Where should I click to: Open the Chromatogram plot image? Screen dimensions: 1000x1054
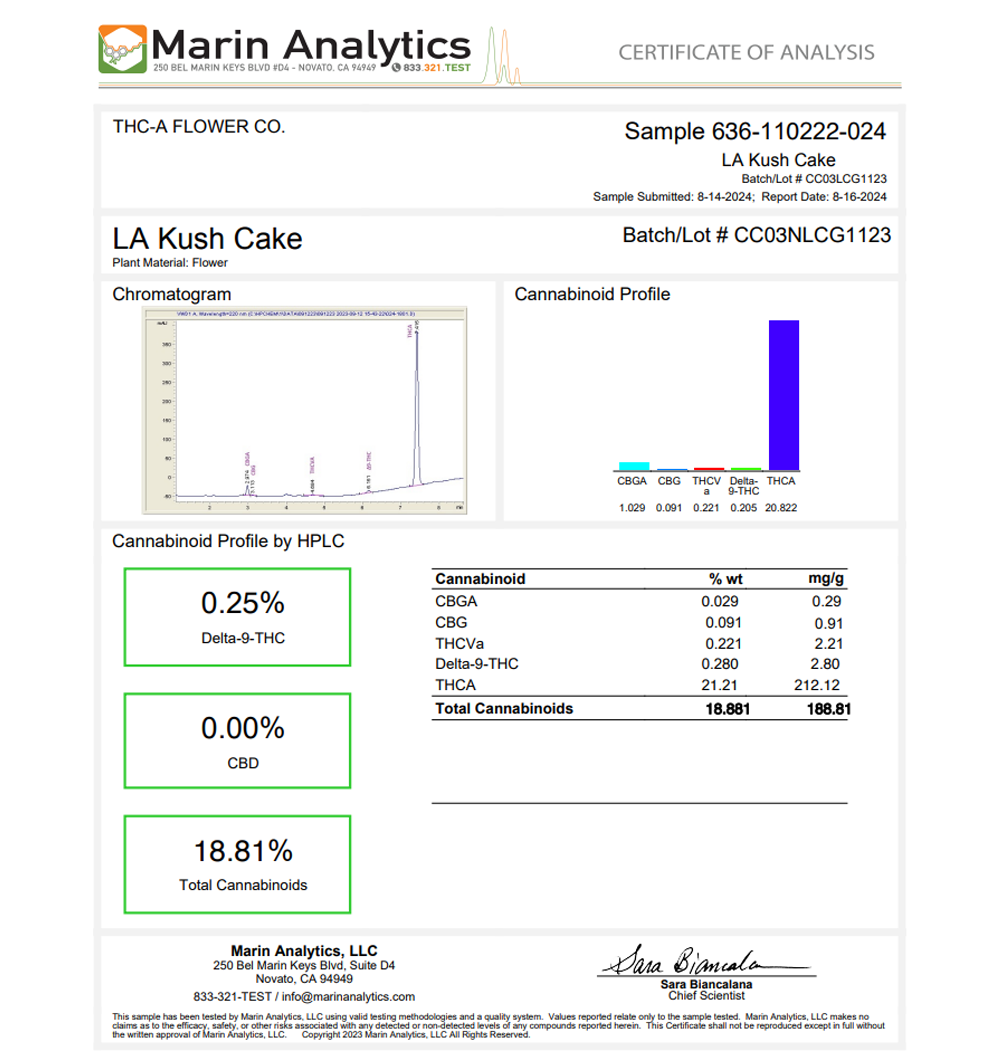pos(305,410)
